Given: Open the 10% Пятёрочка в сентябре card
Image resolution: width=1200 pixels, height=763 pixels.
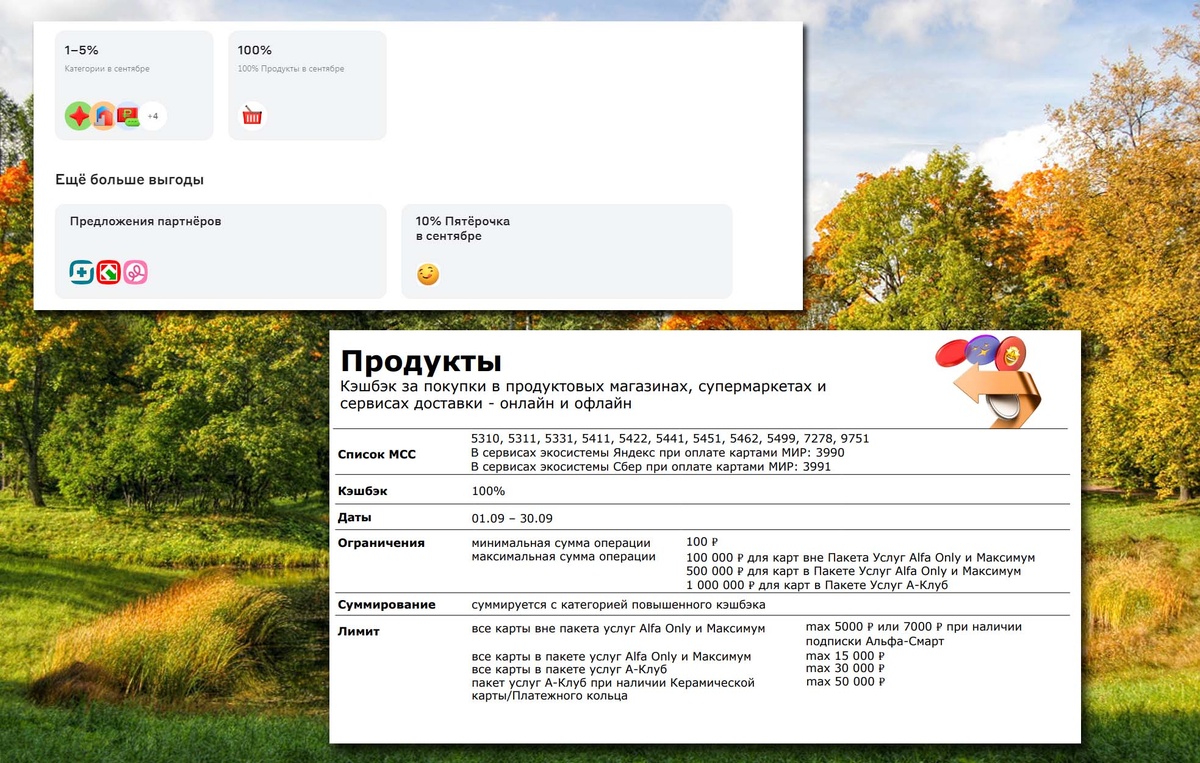Looking at the screenshot, I should [566, 251].
